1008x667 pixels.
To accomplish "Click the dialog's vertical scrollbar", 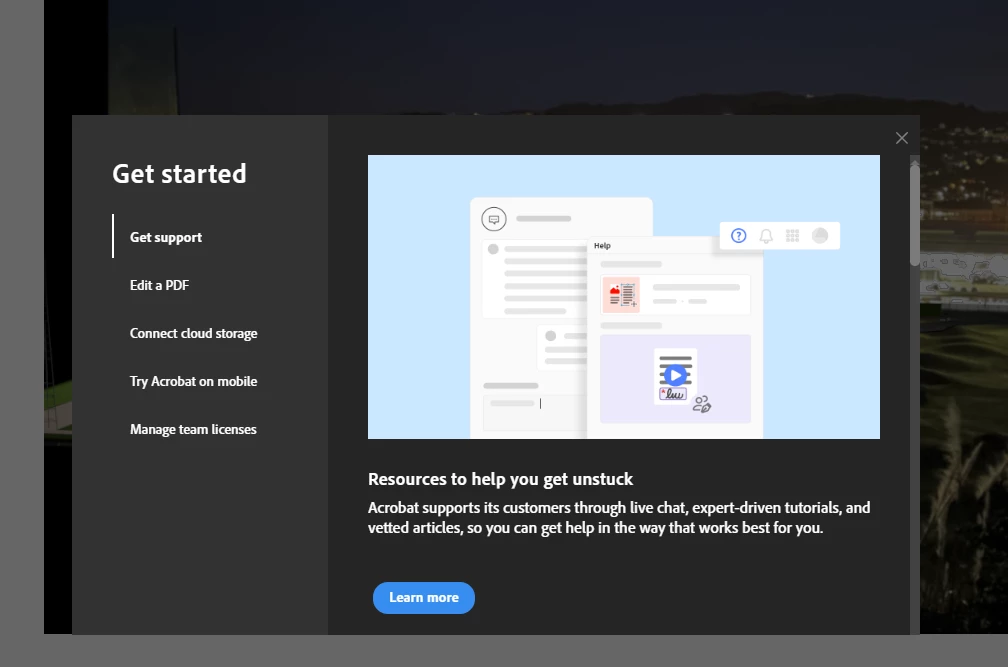I will click(915, 214).
